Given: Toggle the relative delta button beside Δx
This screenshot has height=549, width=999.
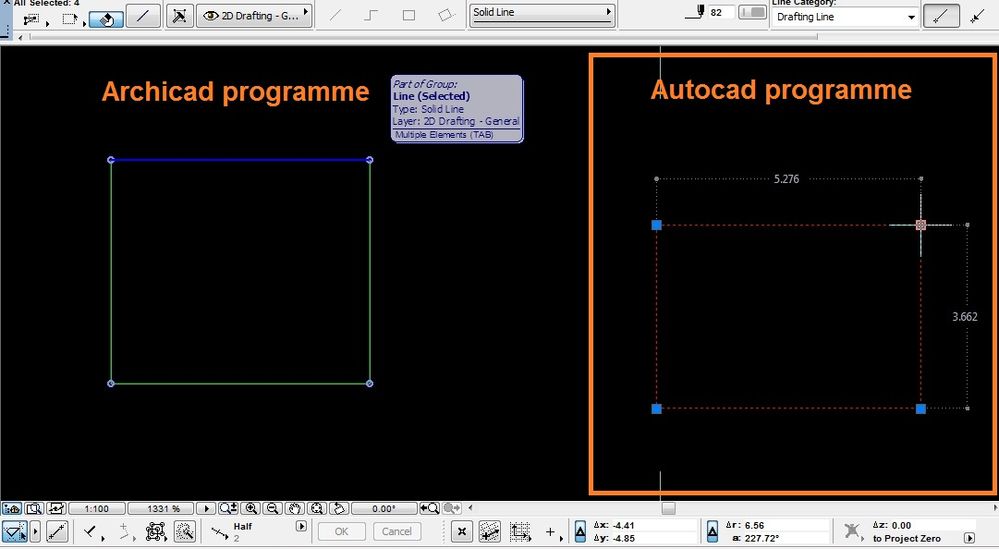Looking at the screenshot, I should coord(580,531).
